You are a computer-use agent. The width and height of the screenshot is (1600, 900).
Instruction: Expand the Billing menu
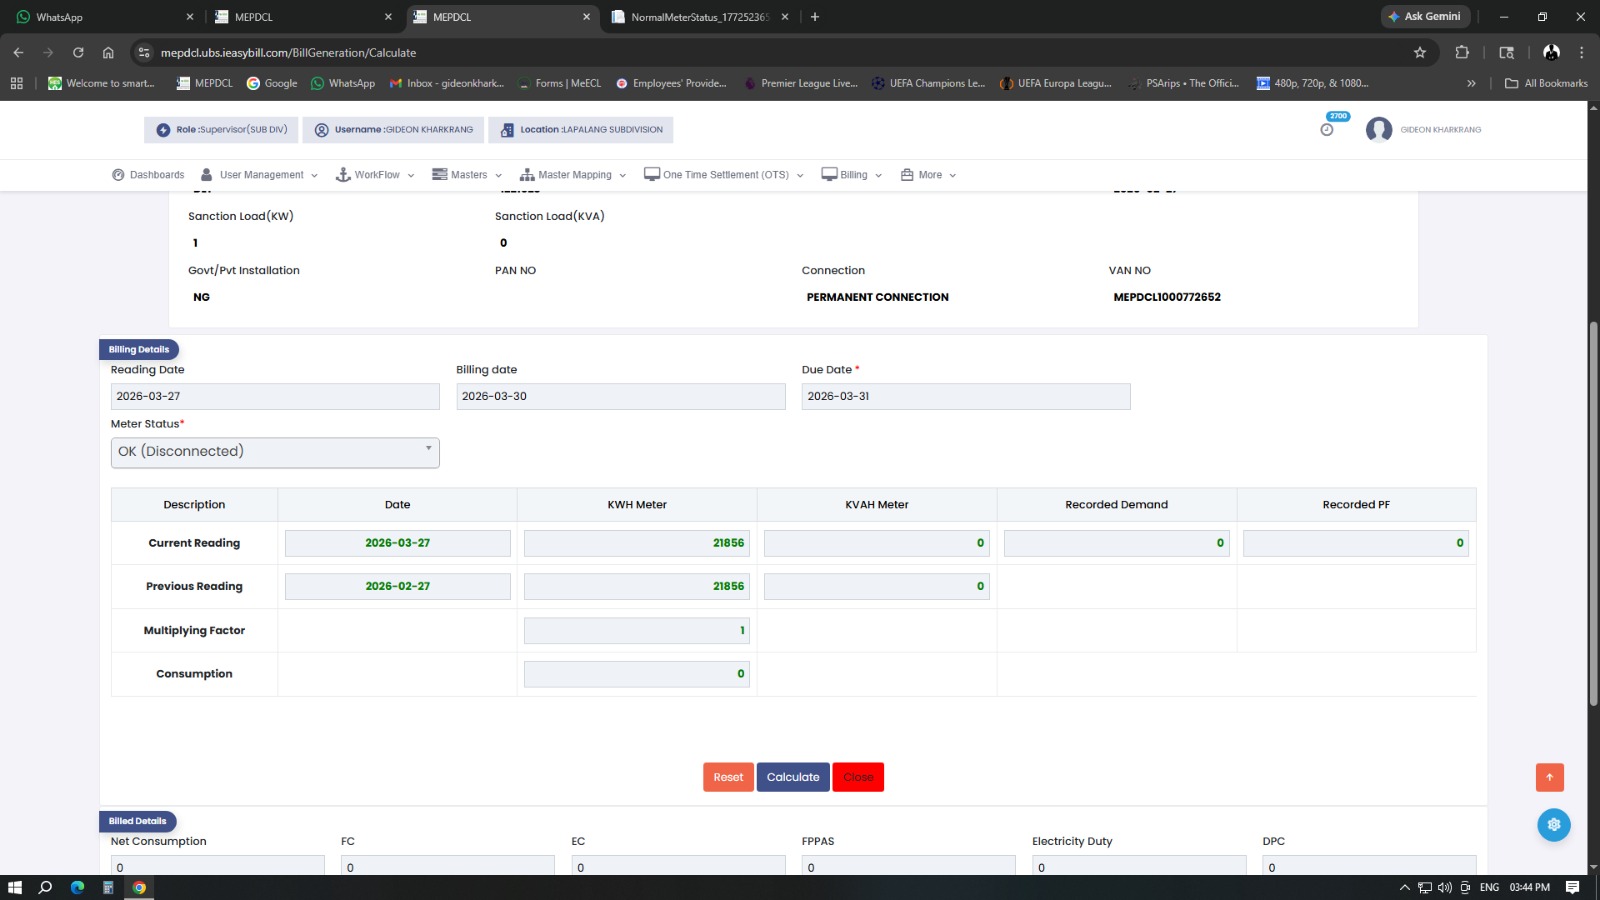pyautogui.click(x=852, y=175)
